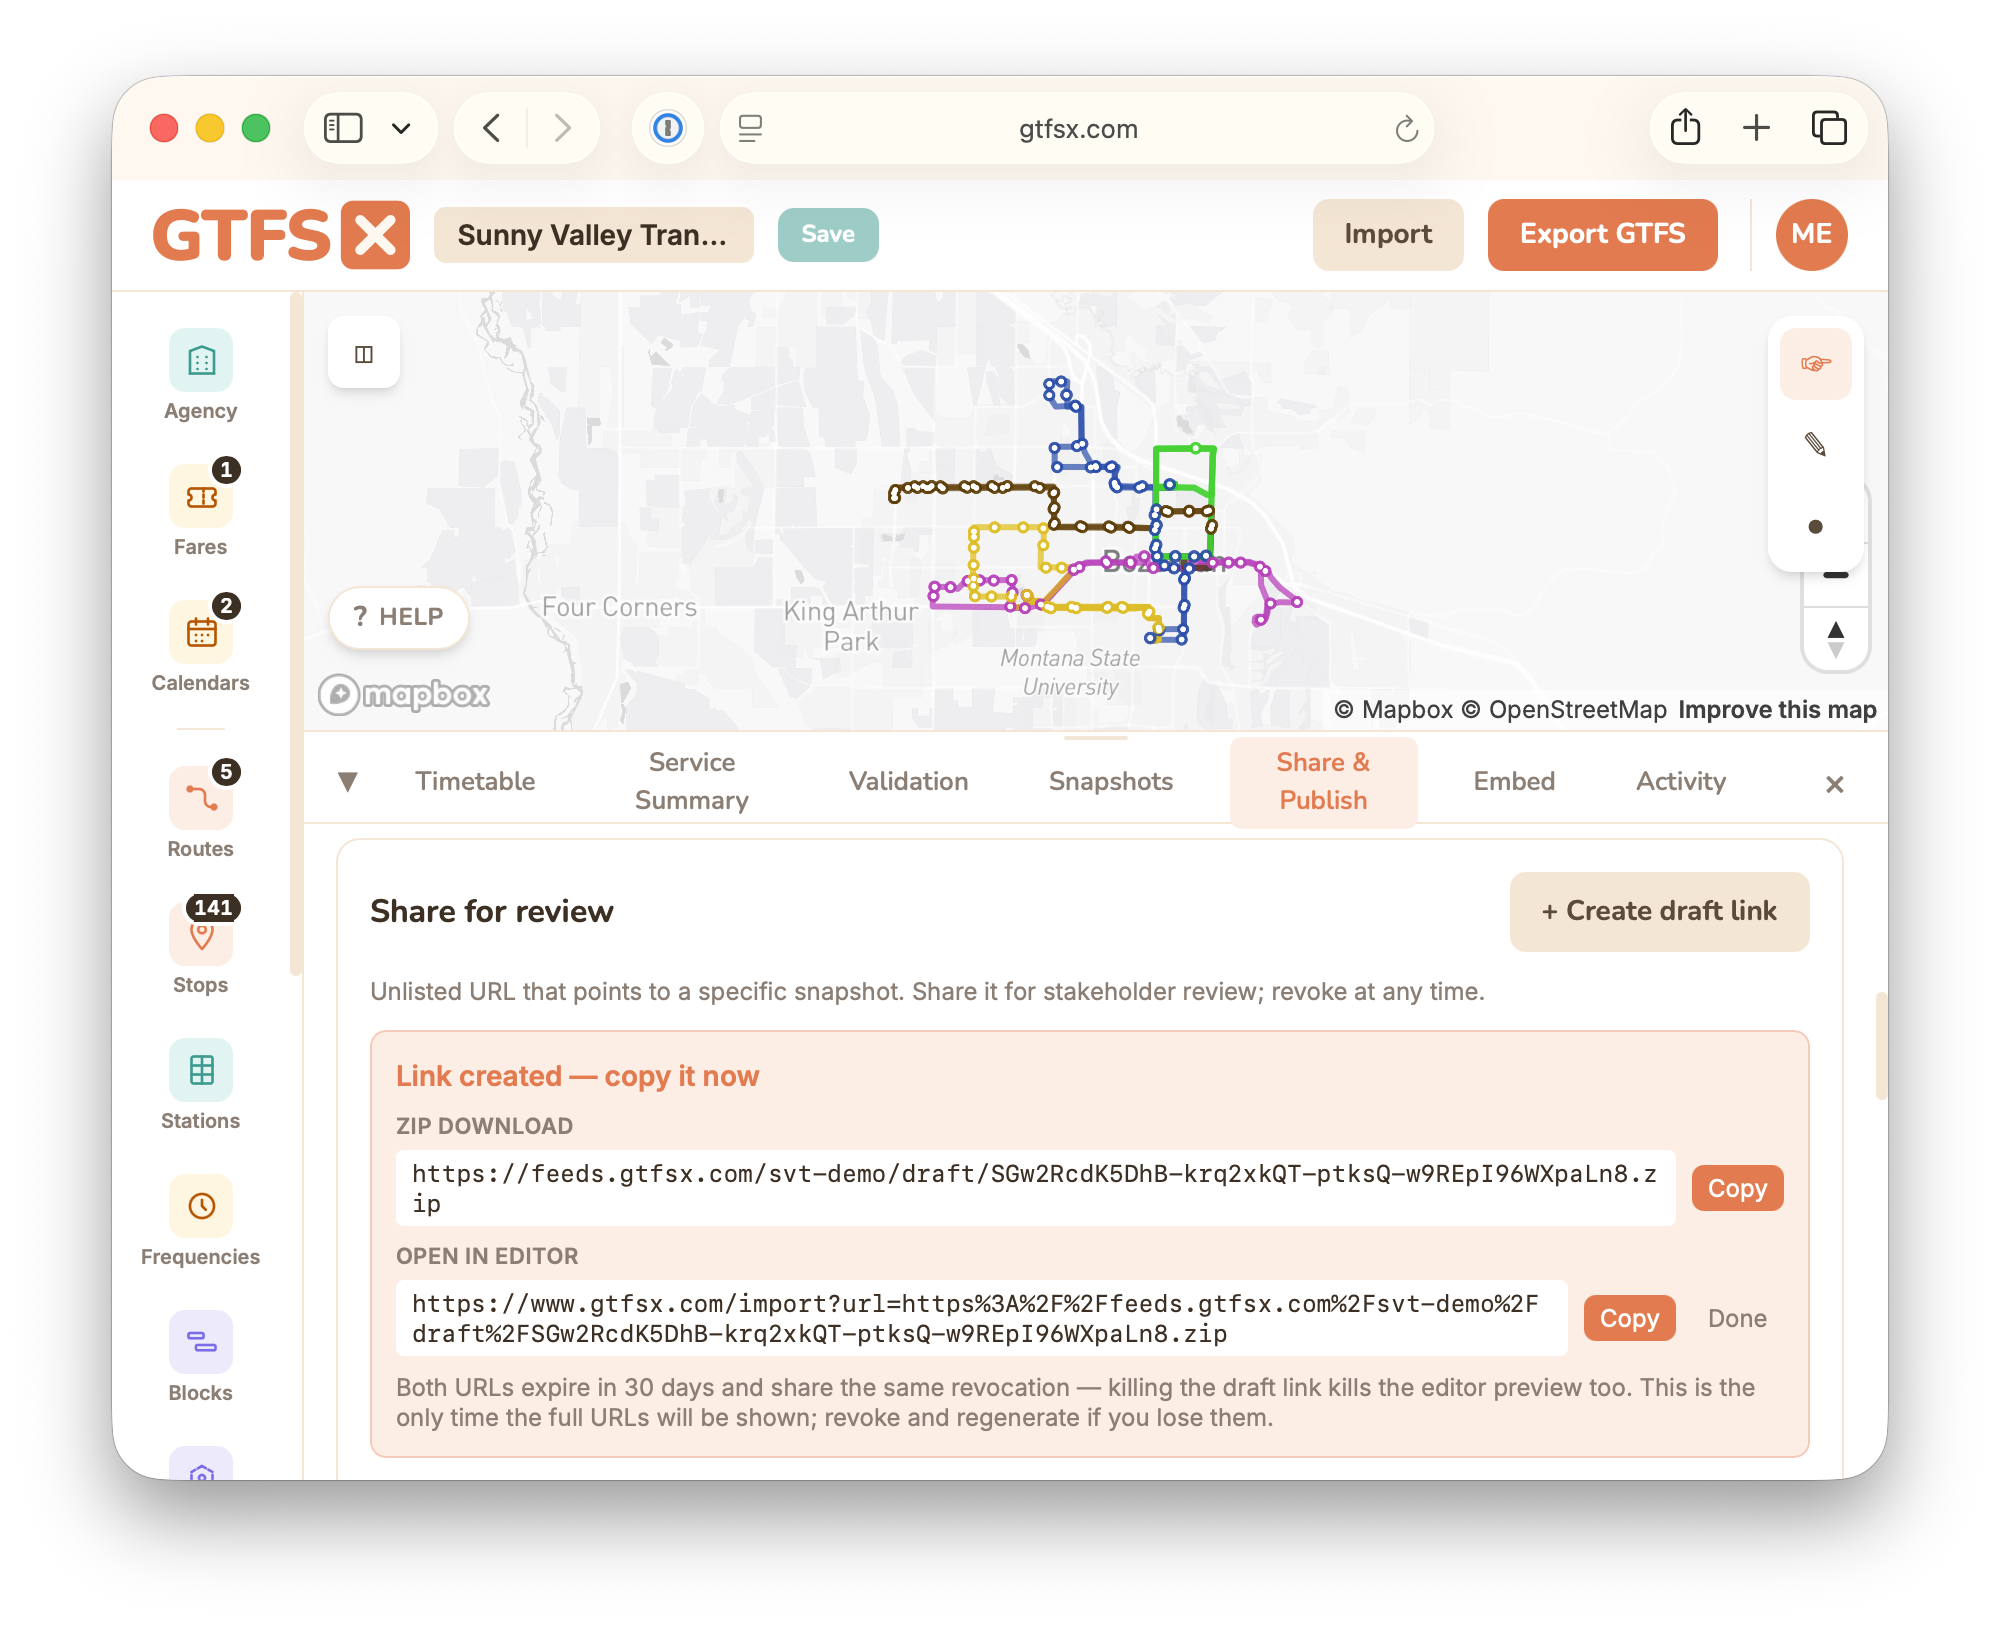Go forward in Safari history

563,128
